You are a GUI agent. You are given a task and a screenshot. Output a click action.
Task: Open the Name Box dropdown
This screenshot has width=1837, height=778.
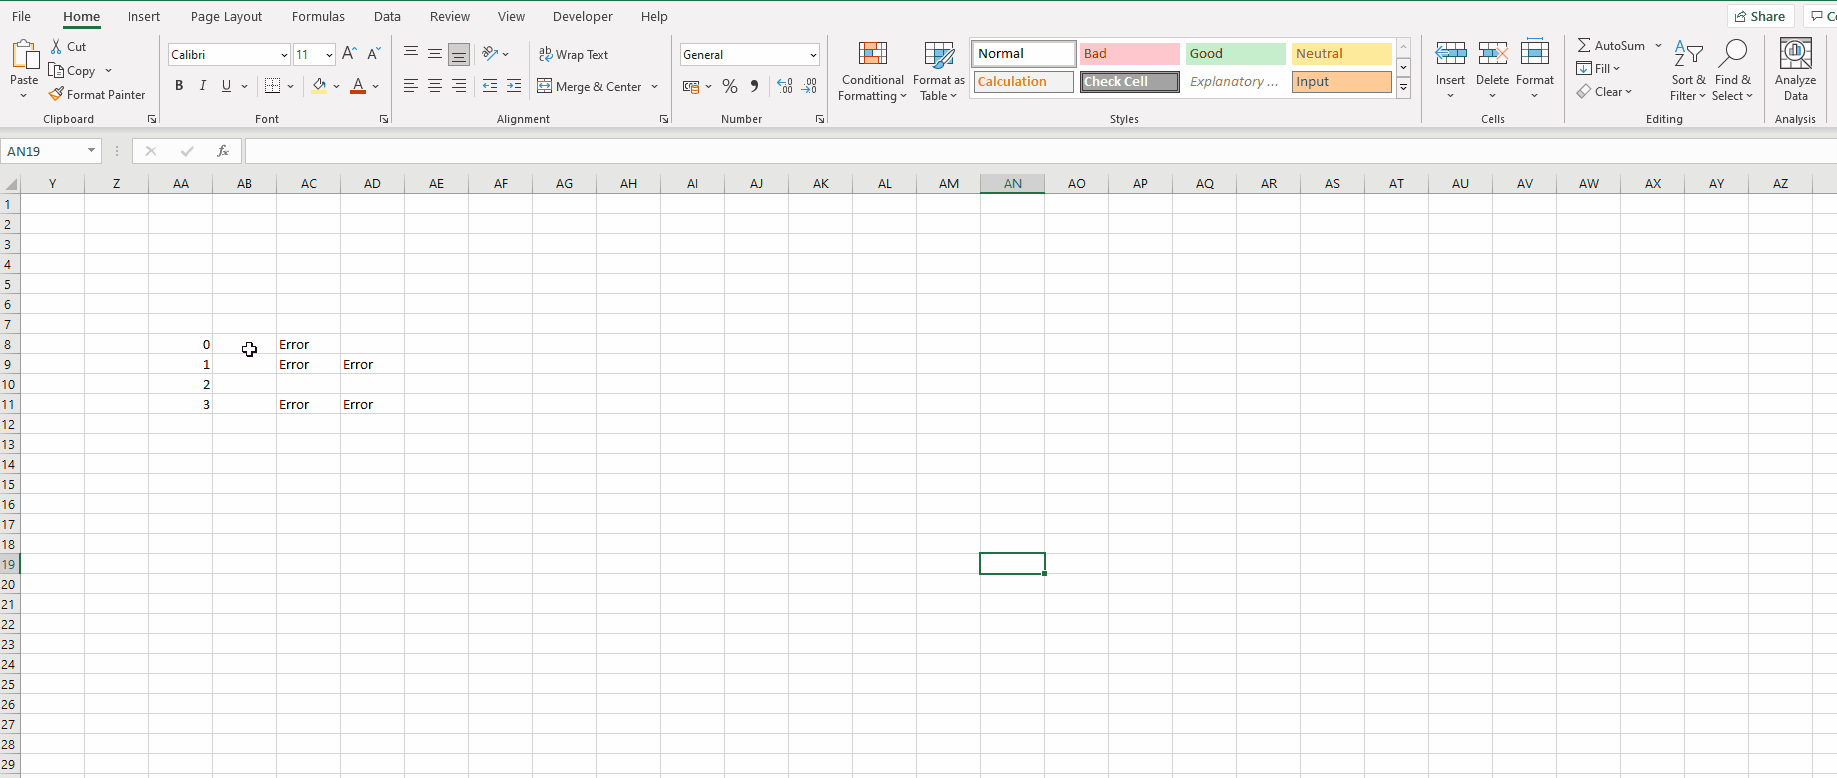click(x=91, y=151)
